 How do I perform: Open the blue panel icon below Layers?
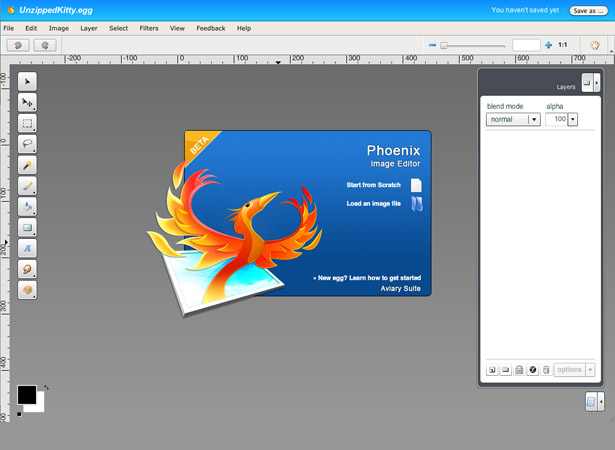tap(591, 401)
